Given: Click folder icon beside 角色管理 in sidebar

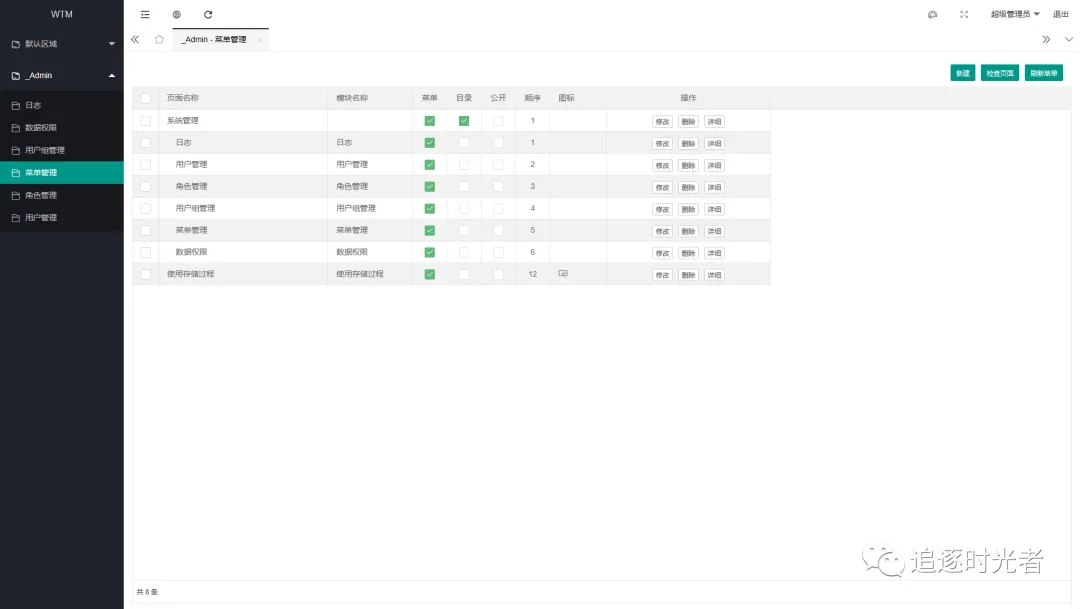Looking at the screenshot, I should coord(16,196).
